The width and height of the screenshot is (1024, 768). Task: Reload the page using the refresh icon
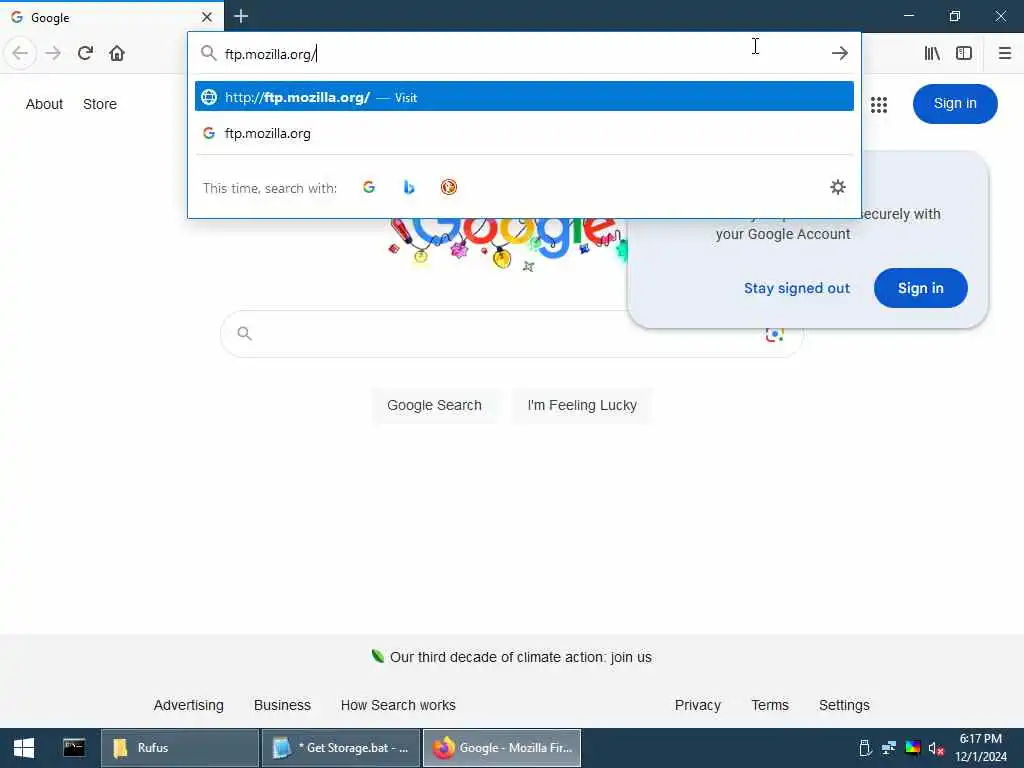tap(85, 53)
